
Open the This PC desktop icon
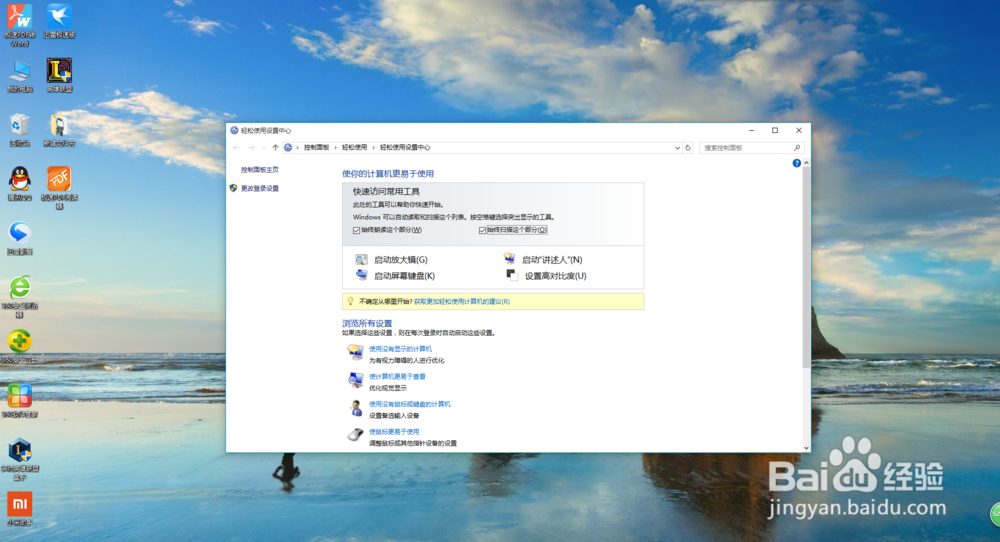(x=20, y=71)
